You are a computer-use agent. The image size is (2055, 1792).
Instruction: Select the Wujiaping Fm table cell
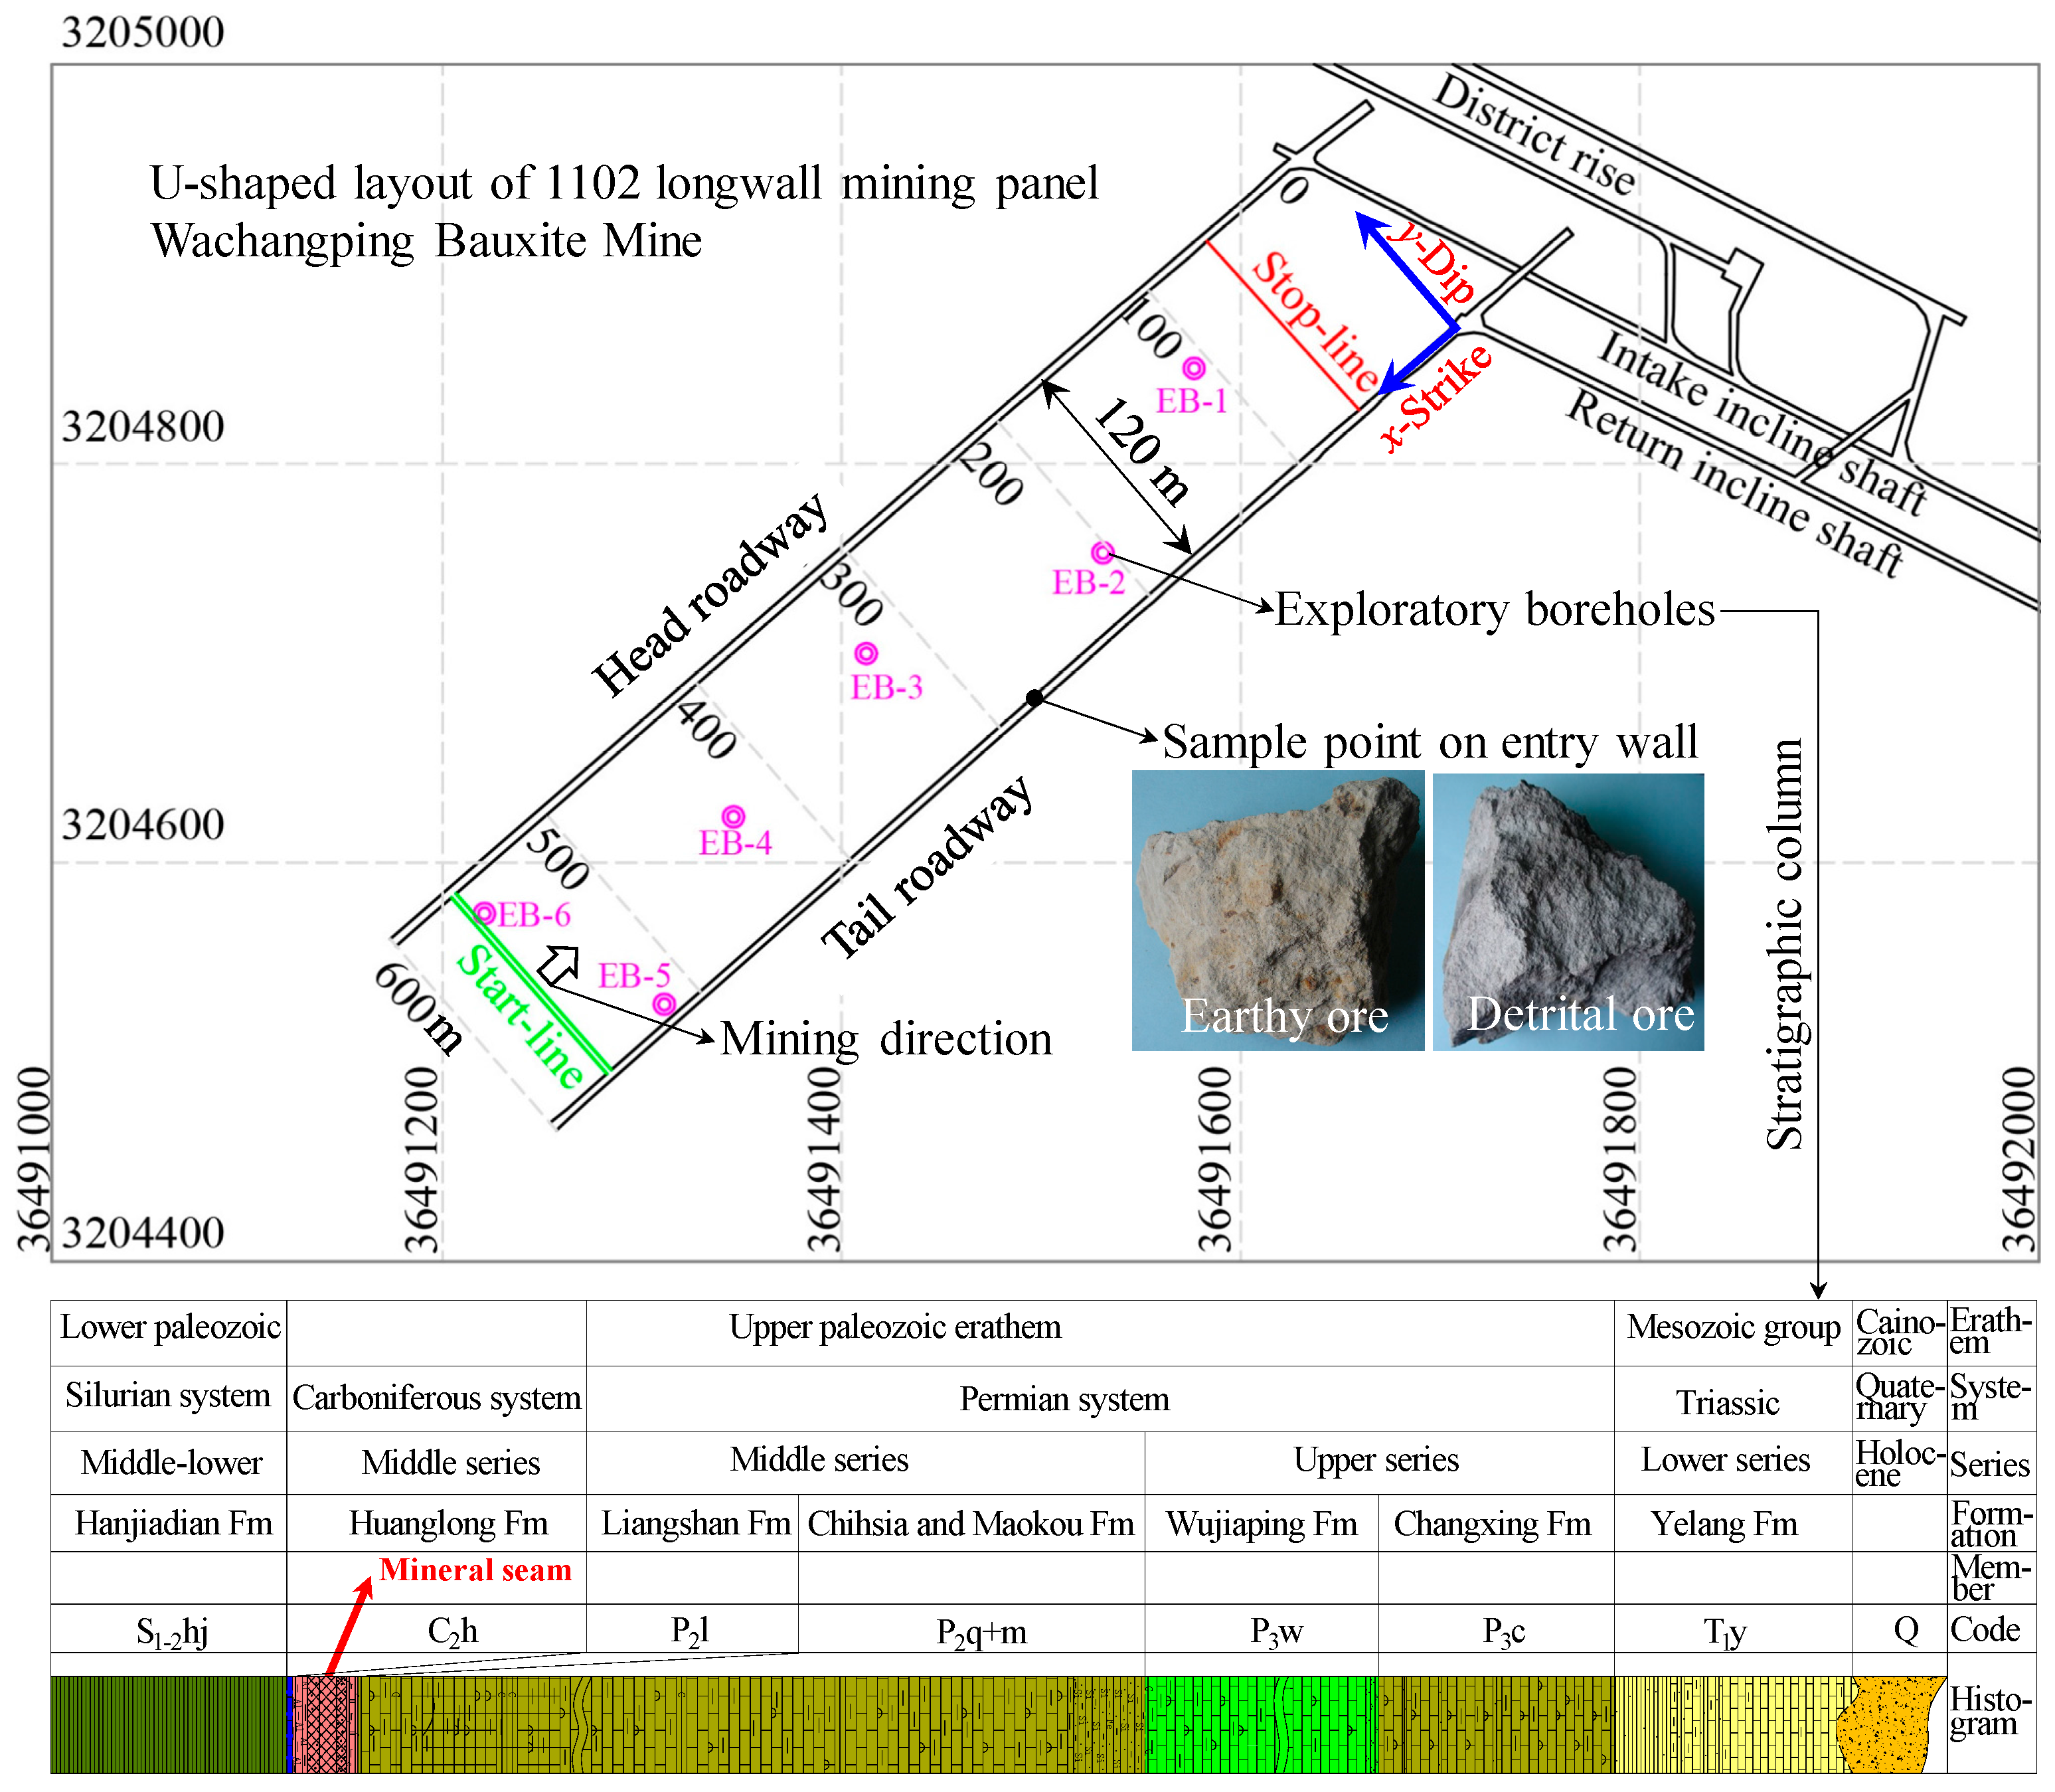point(1261,1523)
